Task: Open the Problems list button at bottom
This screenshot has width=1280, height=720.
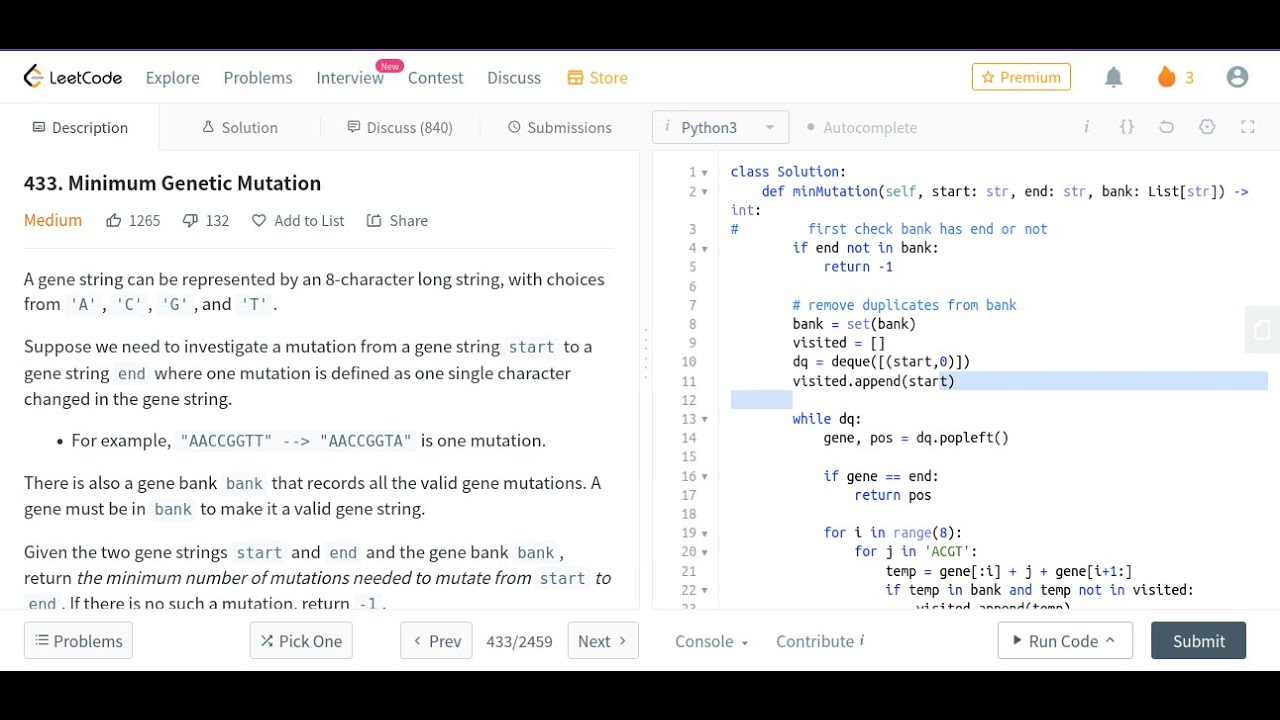Action: coord(78,641)
